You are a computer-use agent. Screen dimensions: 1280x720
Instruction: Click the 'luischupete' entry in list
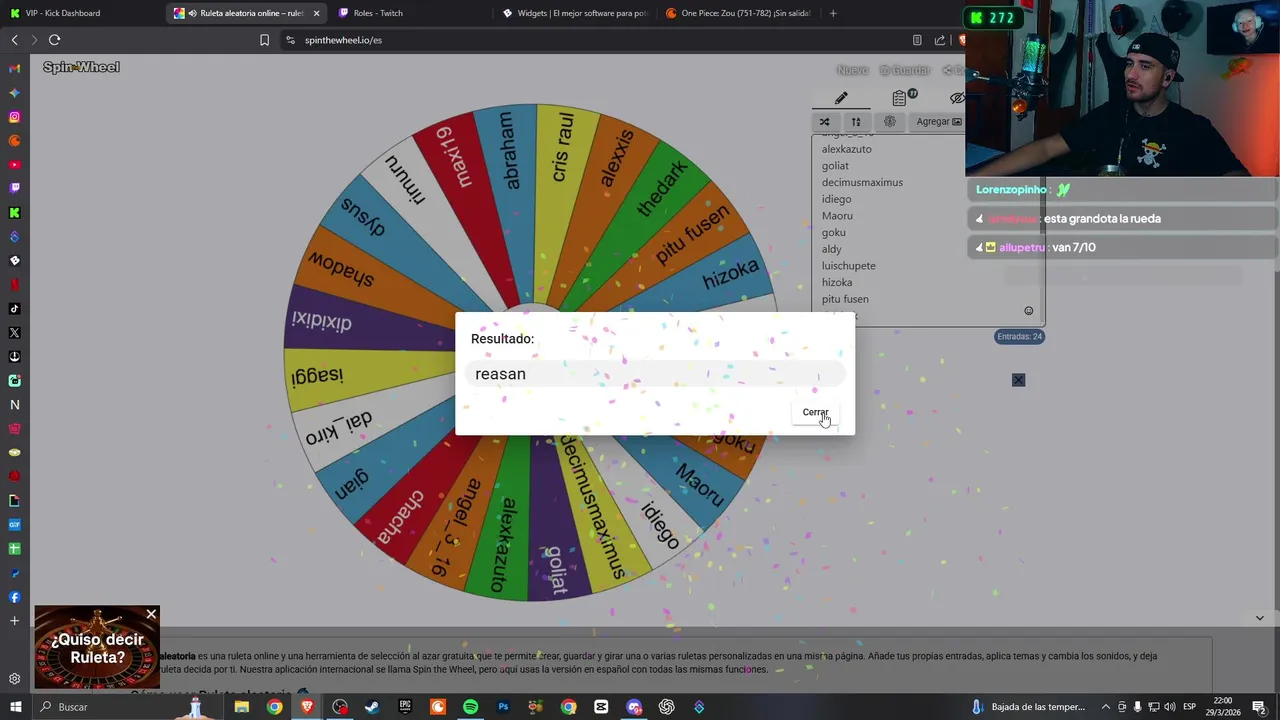click(x=848, y=266)
